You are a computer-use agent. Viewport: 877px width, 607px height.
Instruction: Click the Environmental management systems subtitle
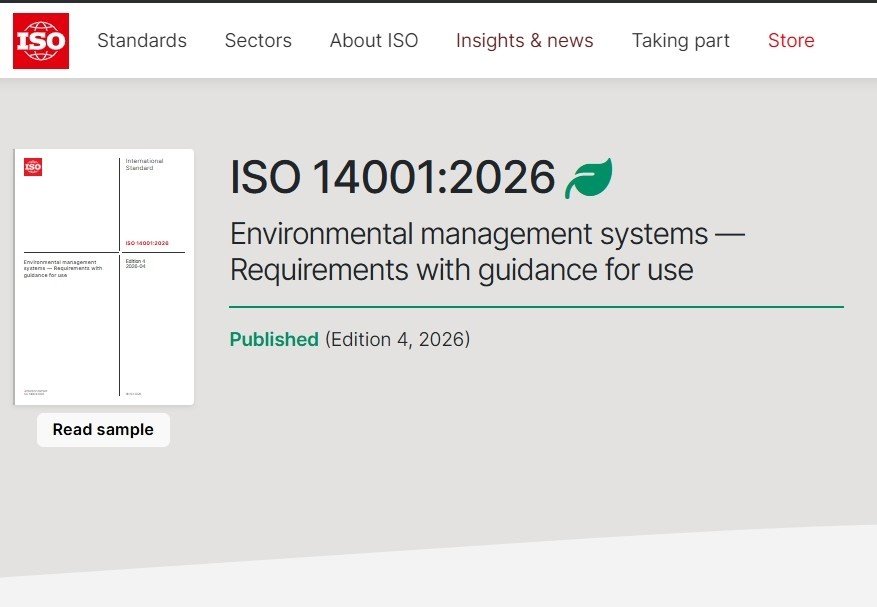pos(487,252)
